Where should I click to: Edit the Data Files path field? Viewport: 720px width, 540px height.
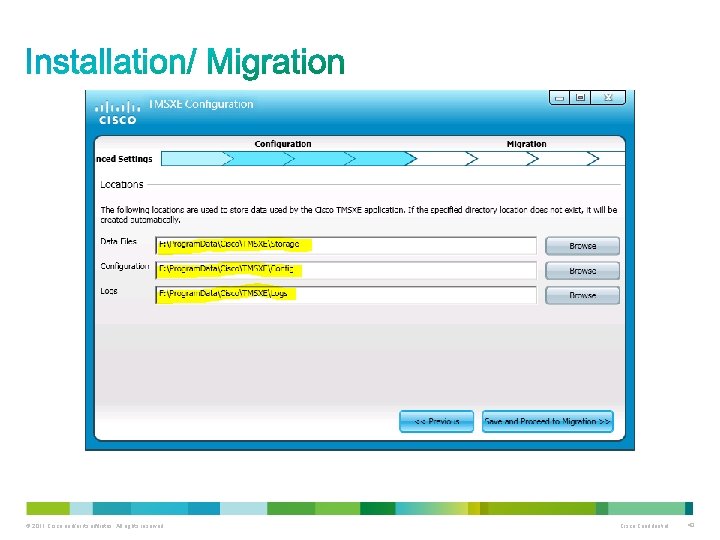point(346,245)
